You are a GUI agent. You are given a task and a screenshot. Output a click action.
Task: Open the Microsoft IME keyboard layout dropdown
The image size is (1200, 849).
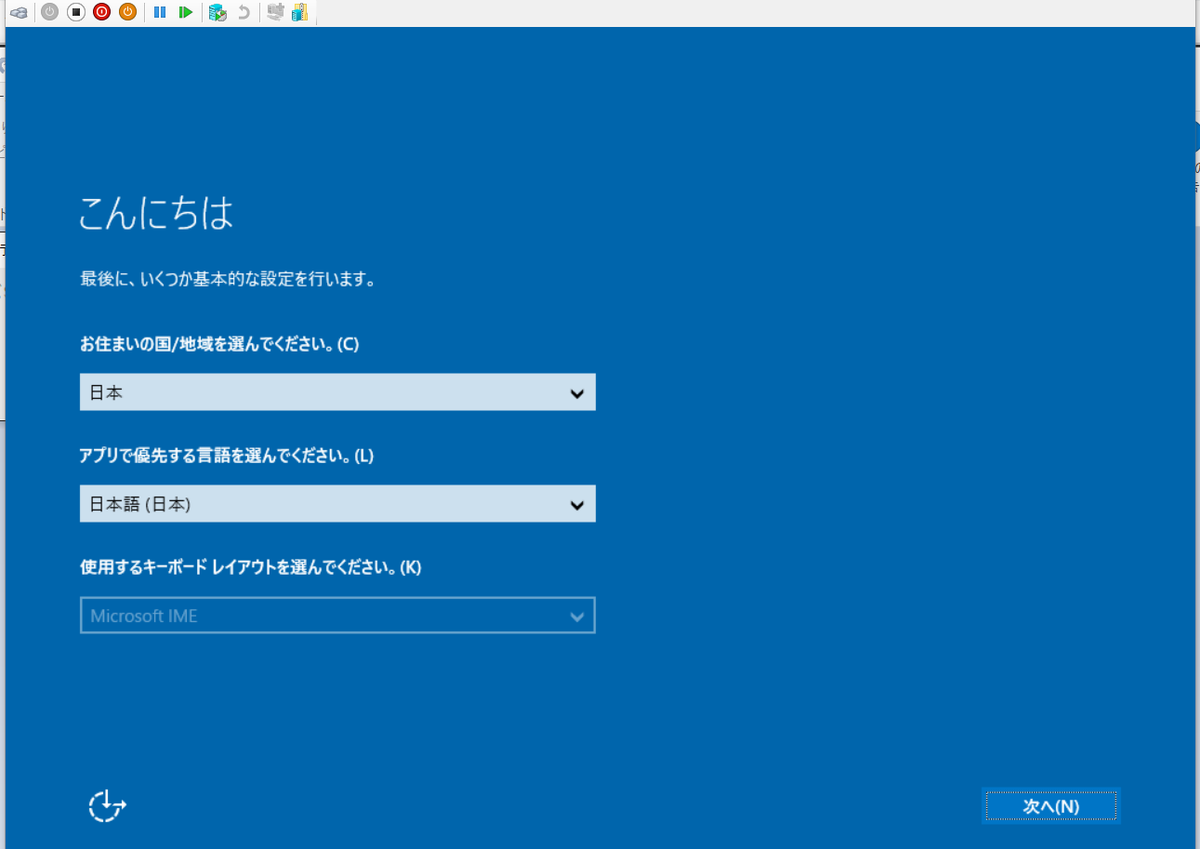[337, 615]
